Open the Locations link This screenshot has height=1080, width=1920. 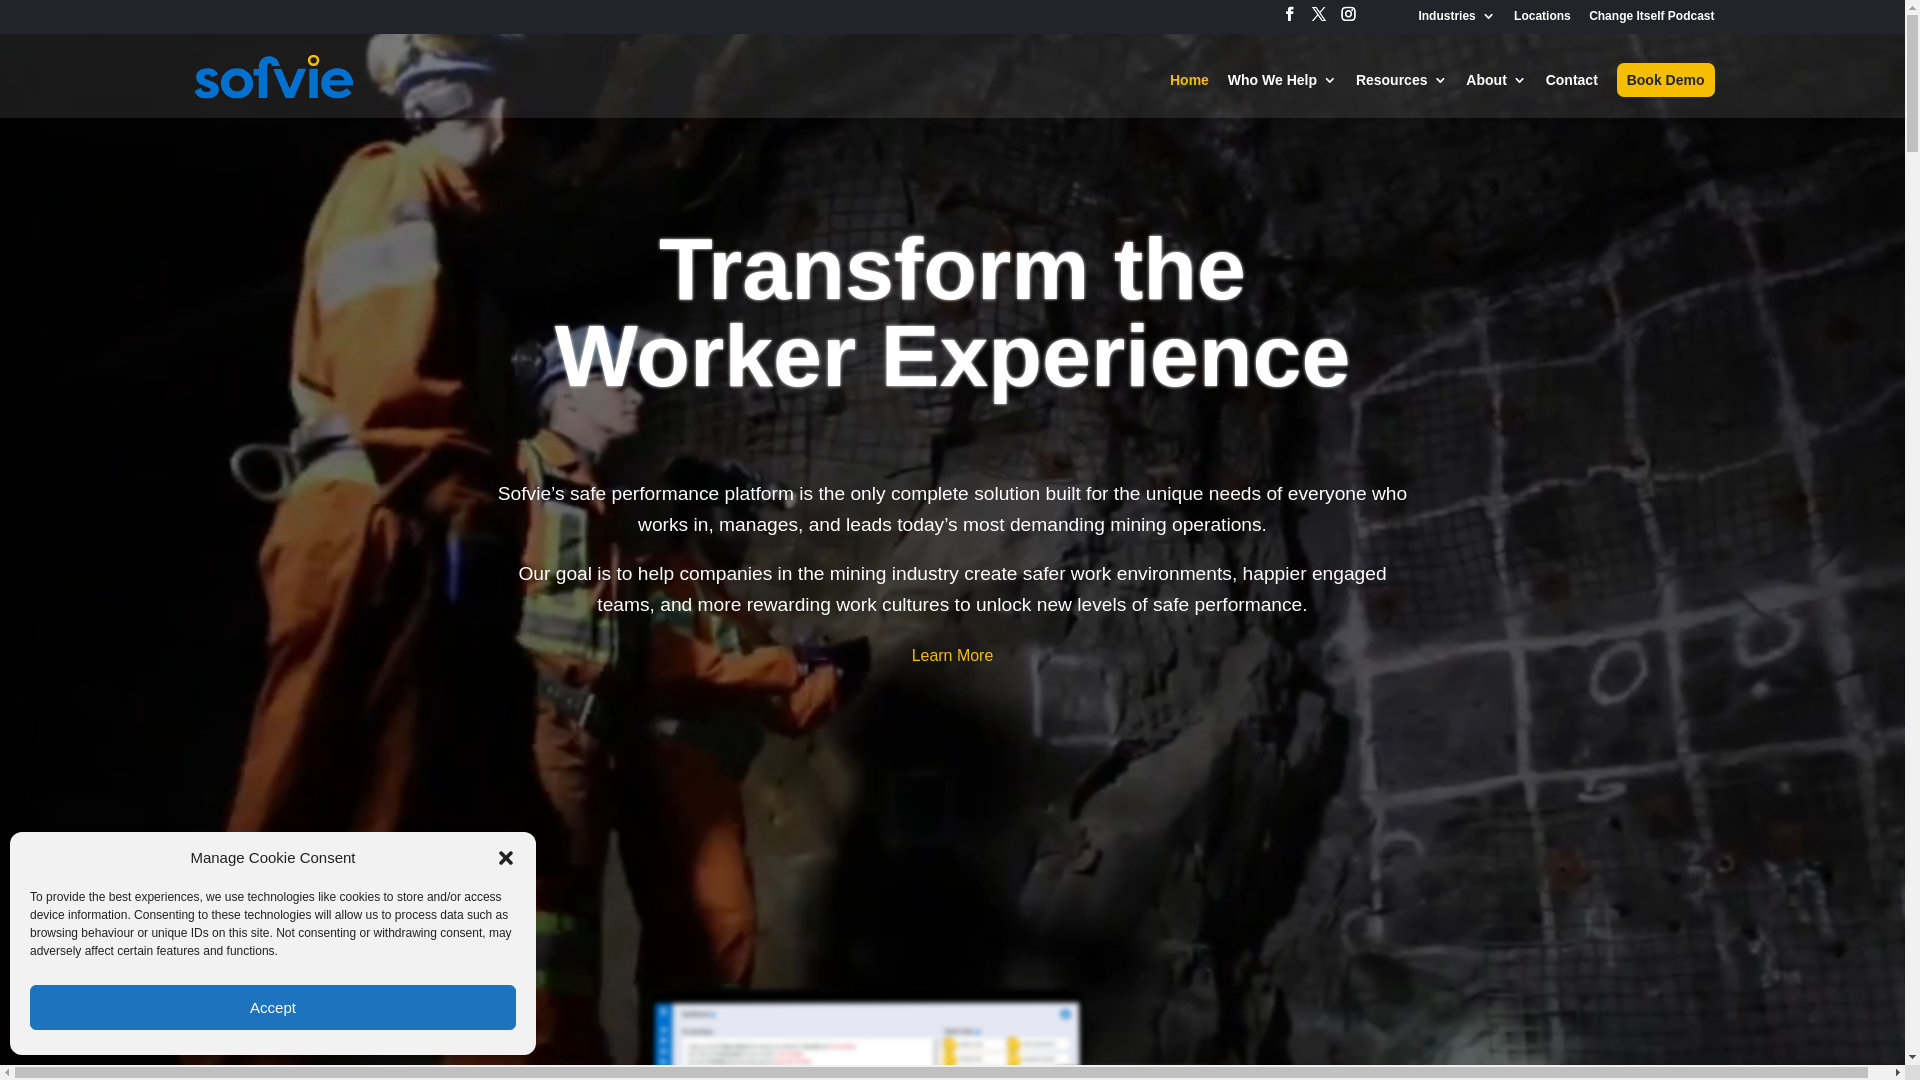[1541, 16]
